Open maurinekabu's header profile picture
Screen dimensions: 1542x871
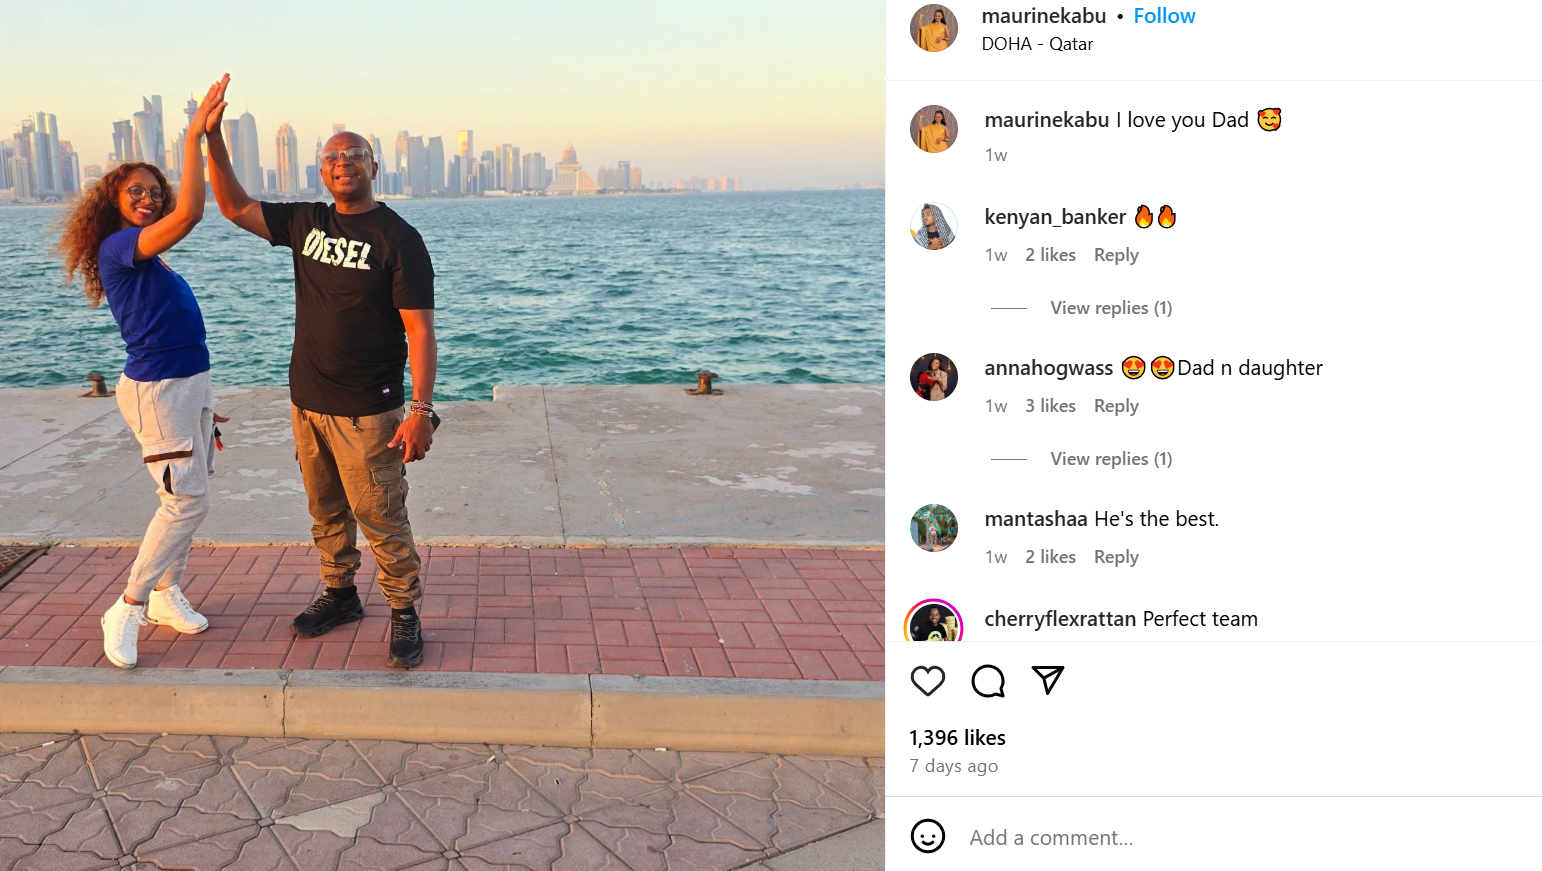point(934,28)
